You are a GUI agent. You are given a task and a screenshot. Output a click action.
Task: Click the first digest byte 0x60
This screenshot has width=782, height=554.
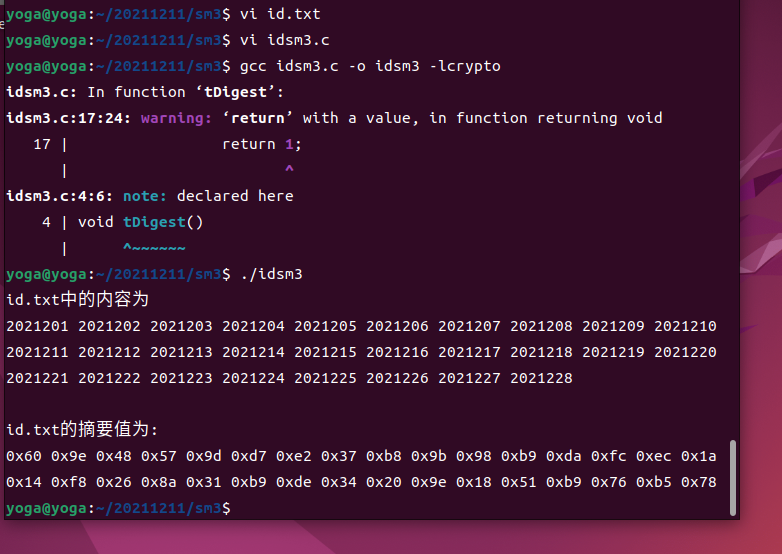tap(24, 456)
